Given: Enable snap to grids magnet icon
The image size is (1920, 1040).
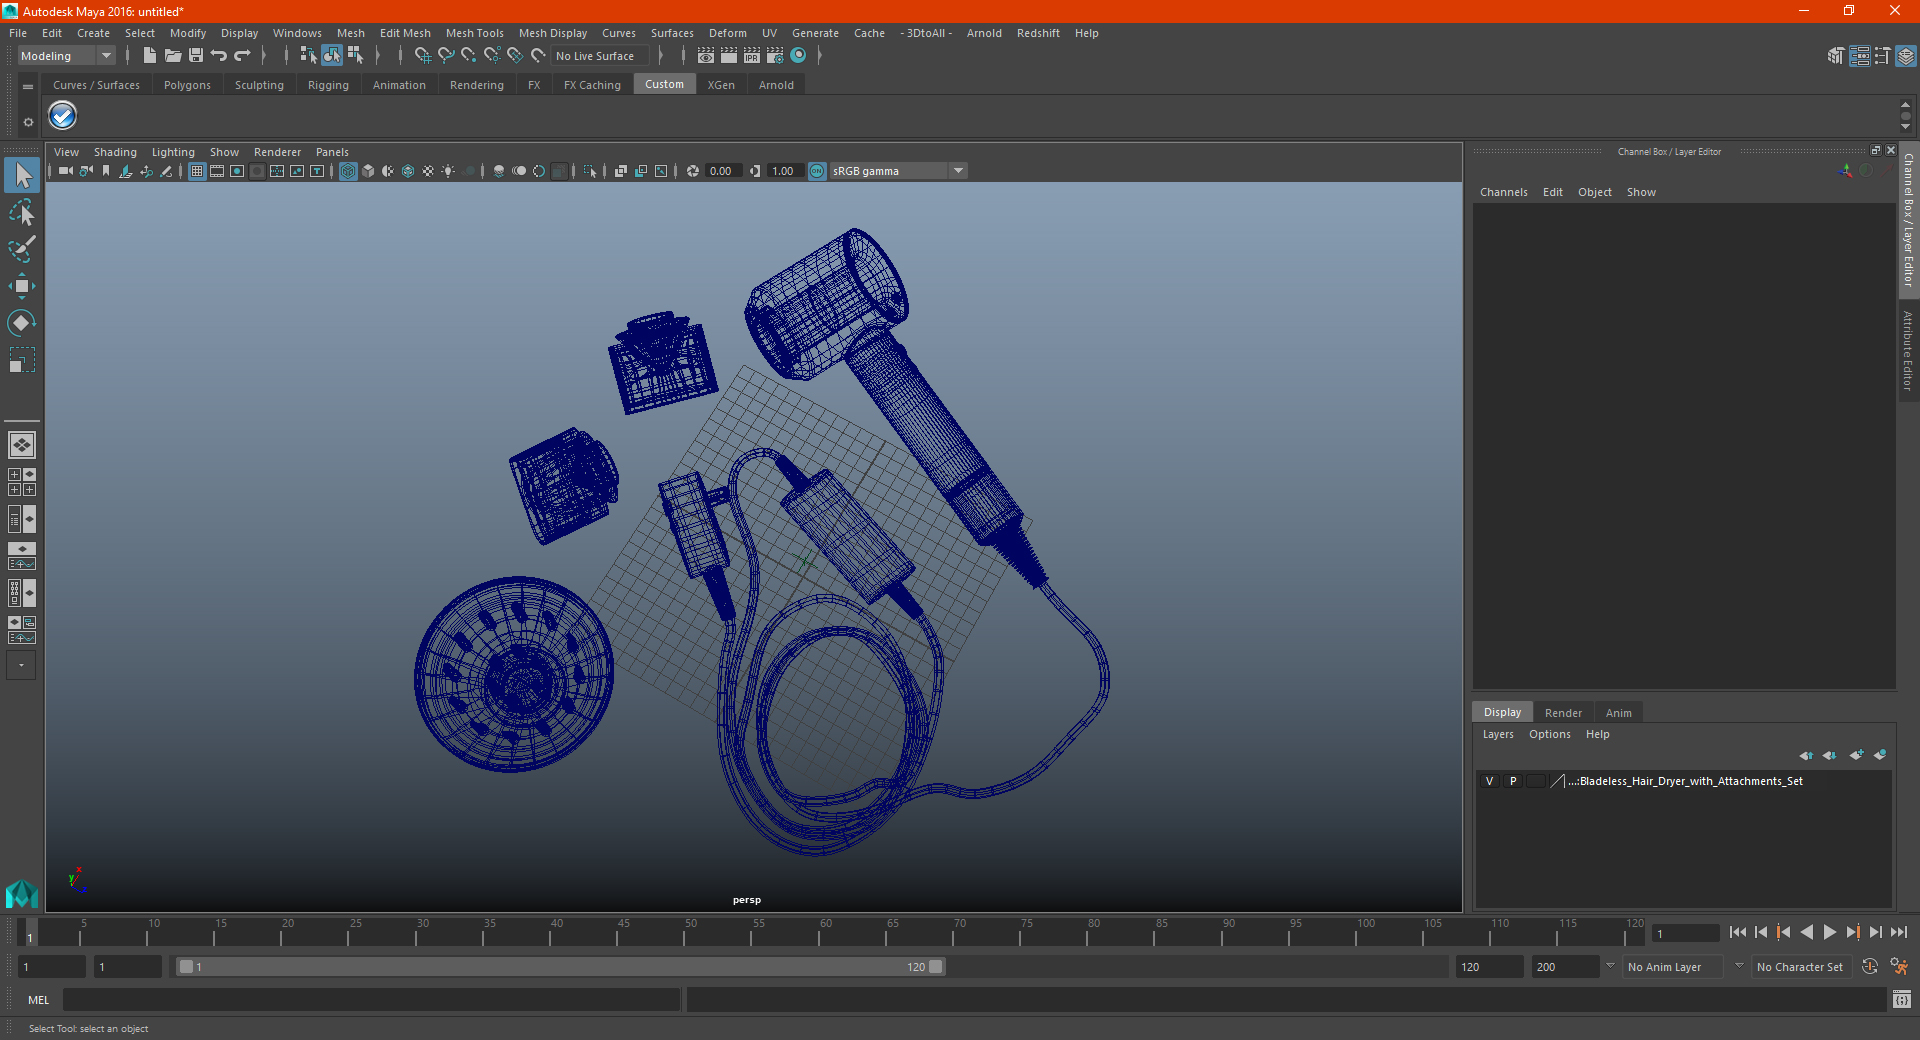Looking at the screenshot, I should [x=422, y=56].
